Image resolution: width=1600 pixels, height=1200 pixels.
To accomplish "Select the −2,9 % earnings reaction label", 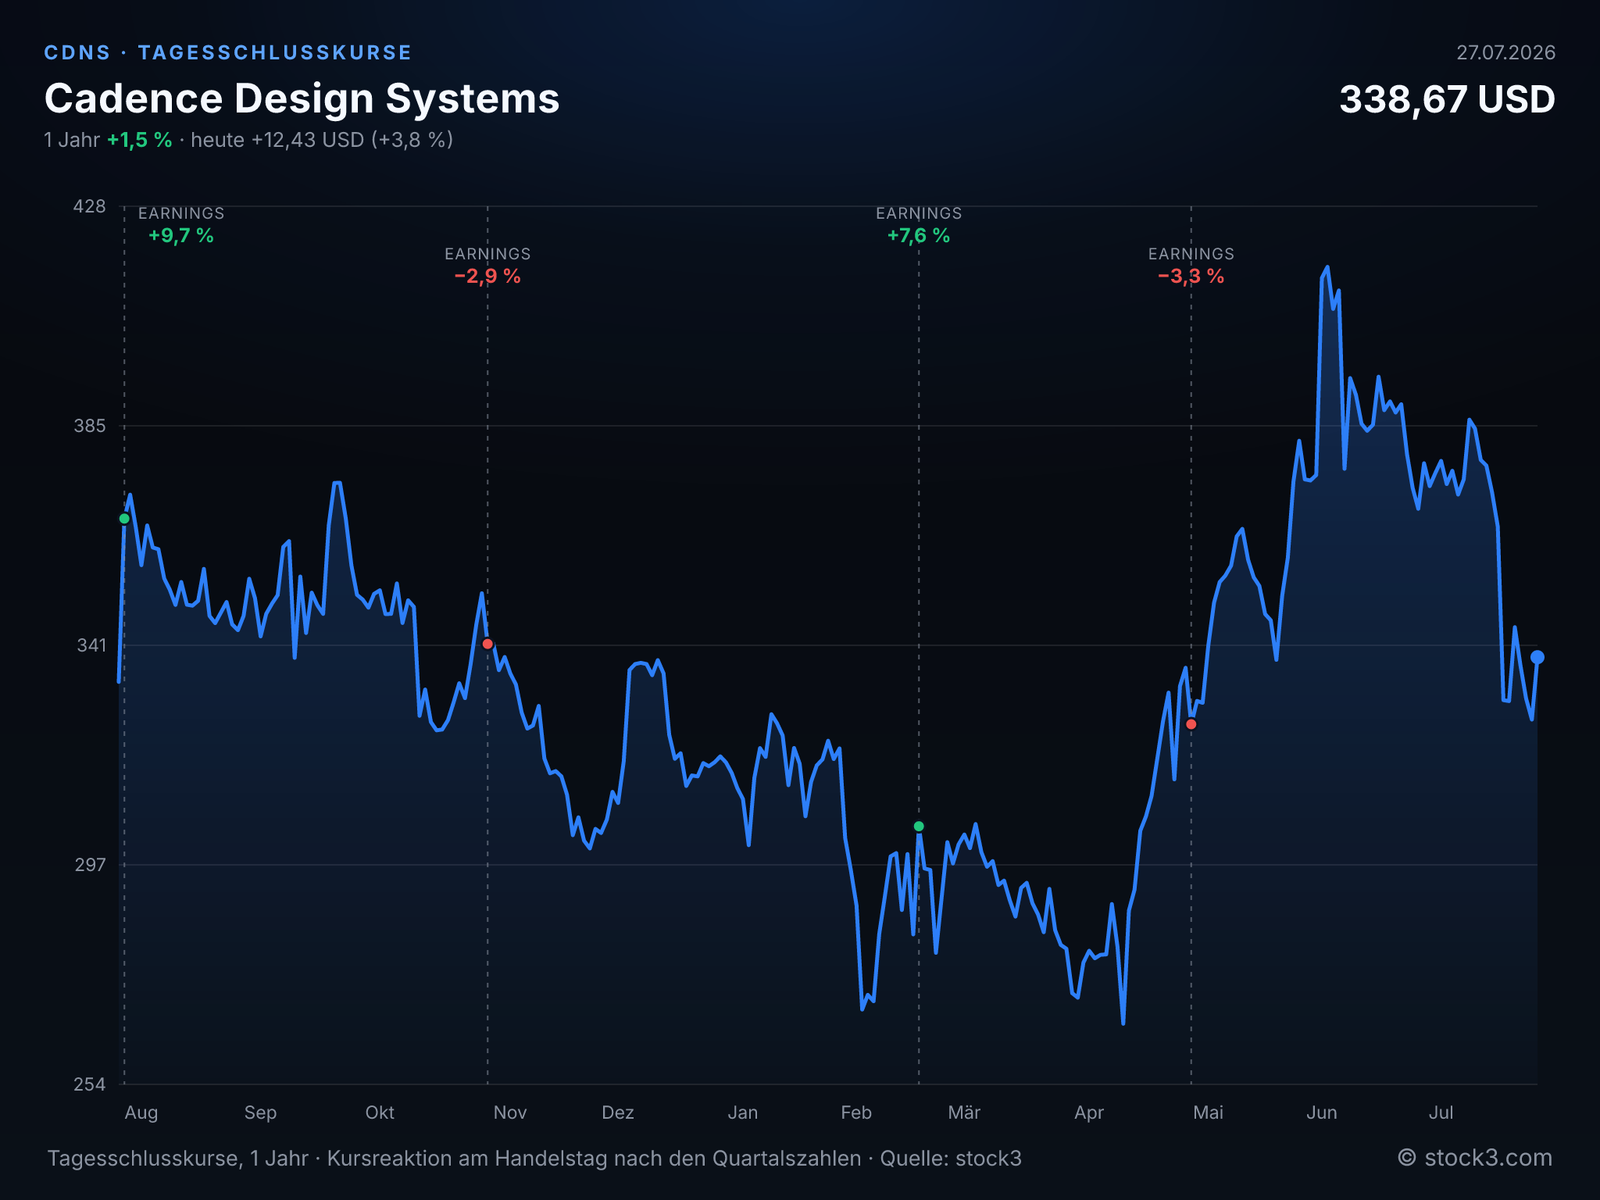I will [x=488, y=277].
